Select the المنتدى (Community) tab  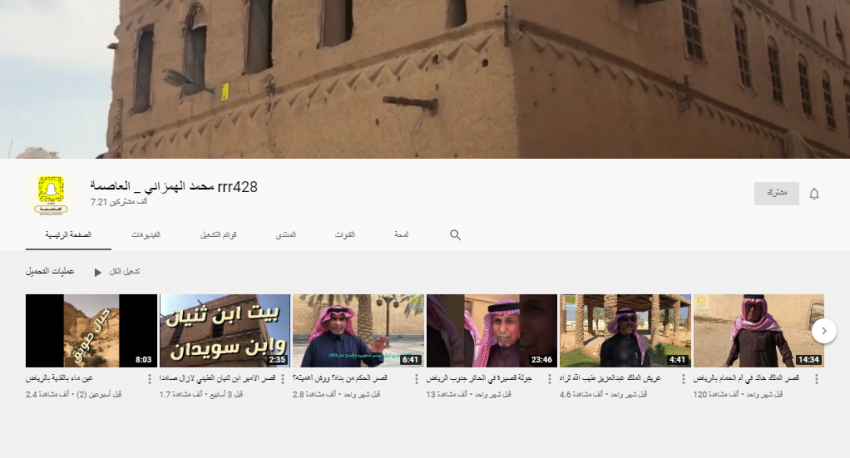pyautogui.click(x=285, y=235)
